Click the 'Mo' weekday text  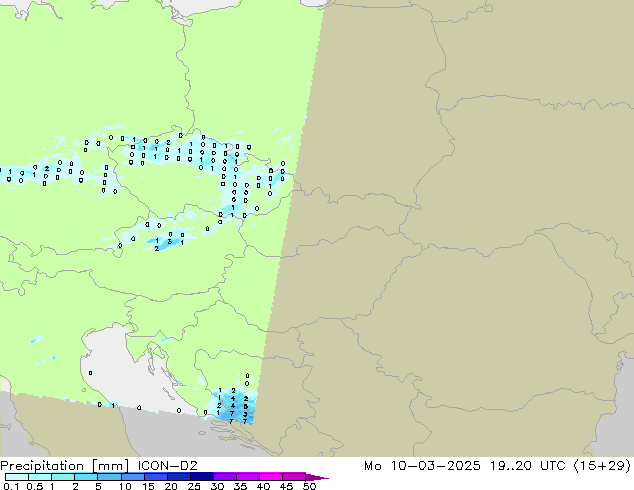(372, 466)
